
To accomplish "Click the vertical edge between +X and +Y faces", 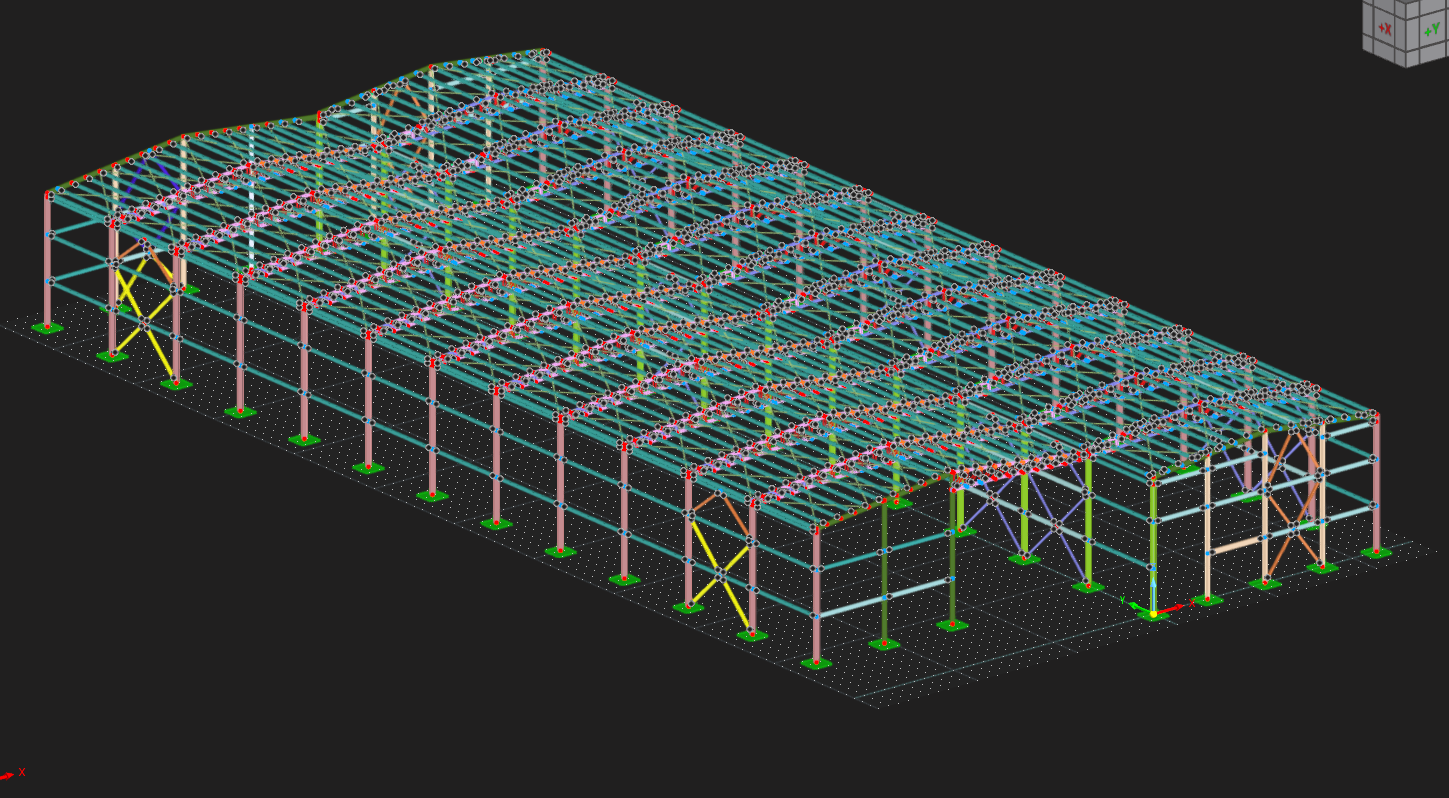I will click(1407, 30).
